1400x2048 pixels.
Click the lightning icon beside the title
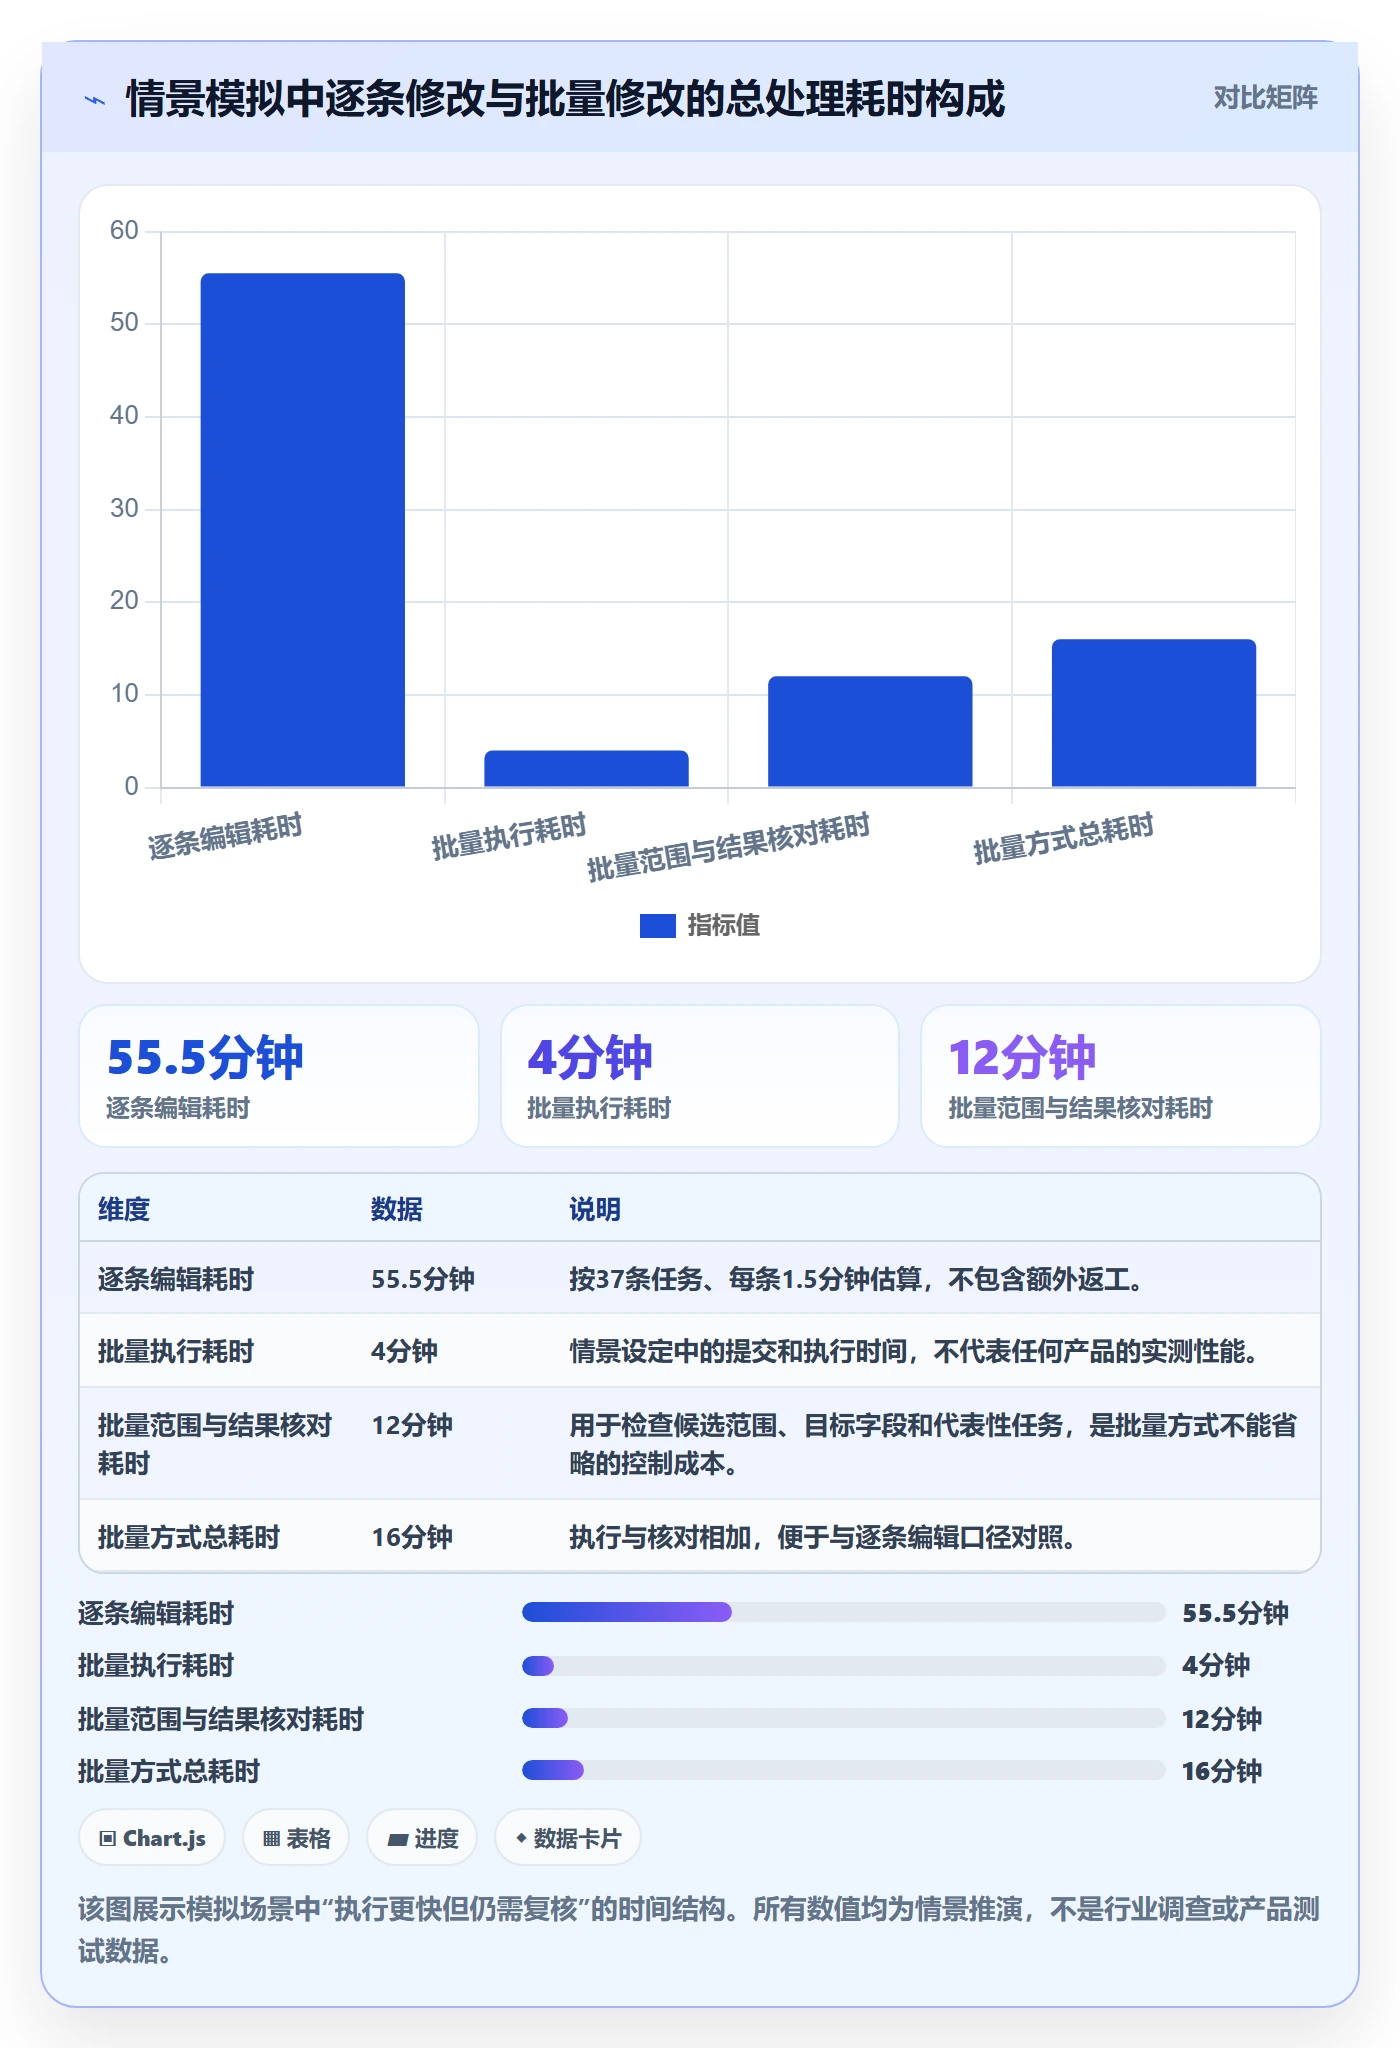pyautogui.click(x=95, y=100)
